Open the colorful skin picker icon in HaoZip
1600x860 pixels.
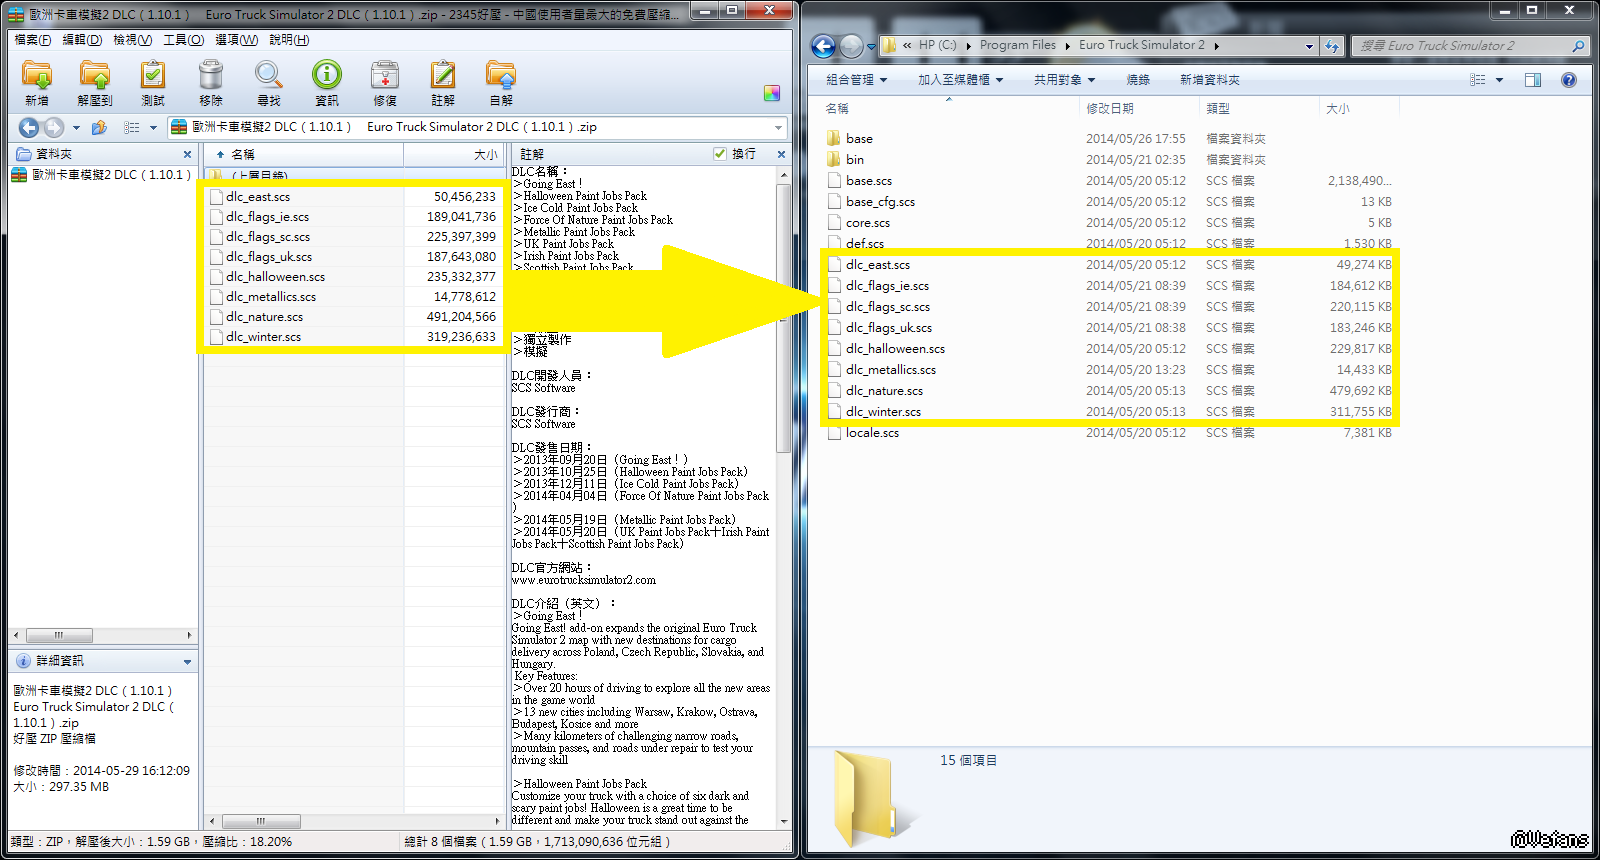[772, 93]
